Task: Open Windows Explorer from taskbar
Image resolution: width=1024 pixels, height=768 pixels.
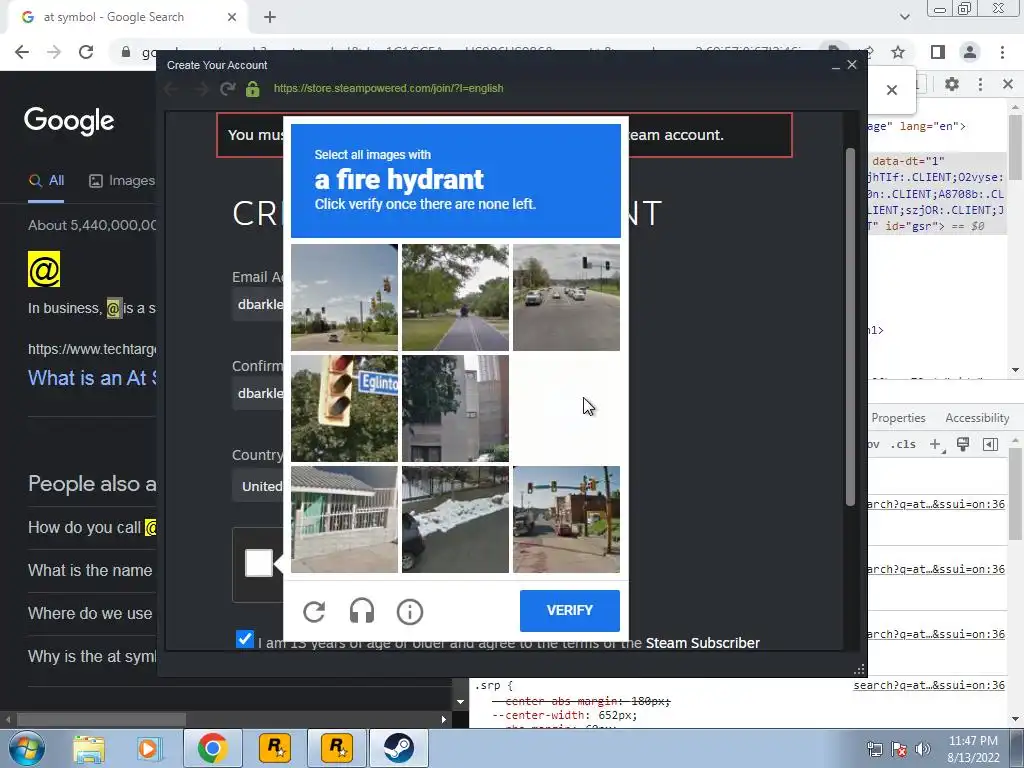Action: click(x=89, y=749)
